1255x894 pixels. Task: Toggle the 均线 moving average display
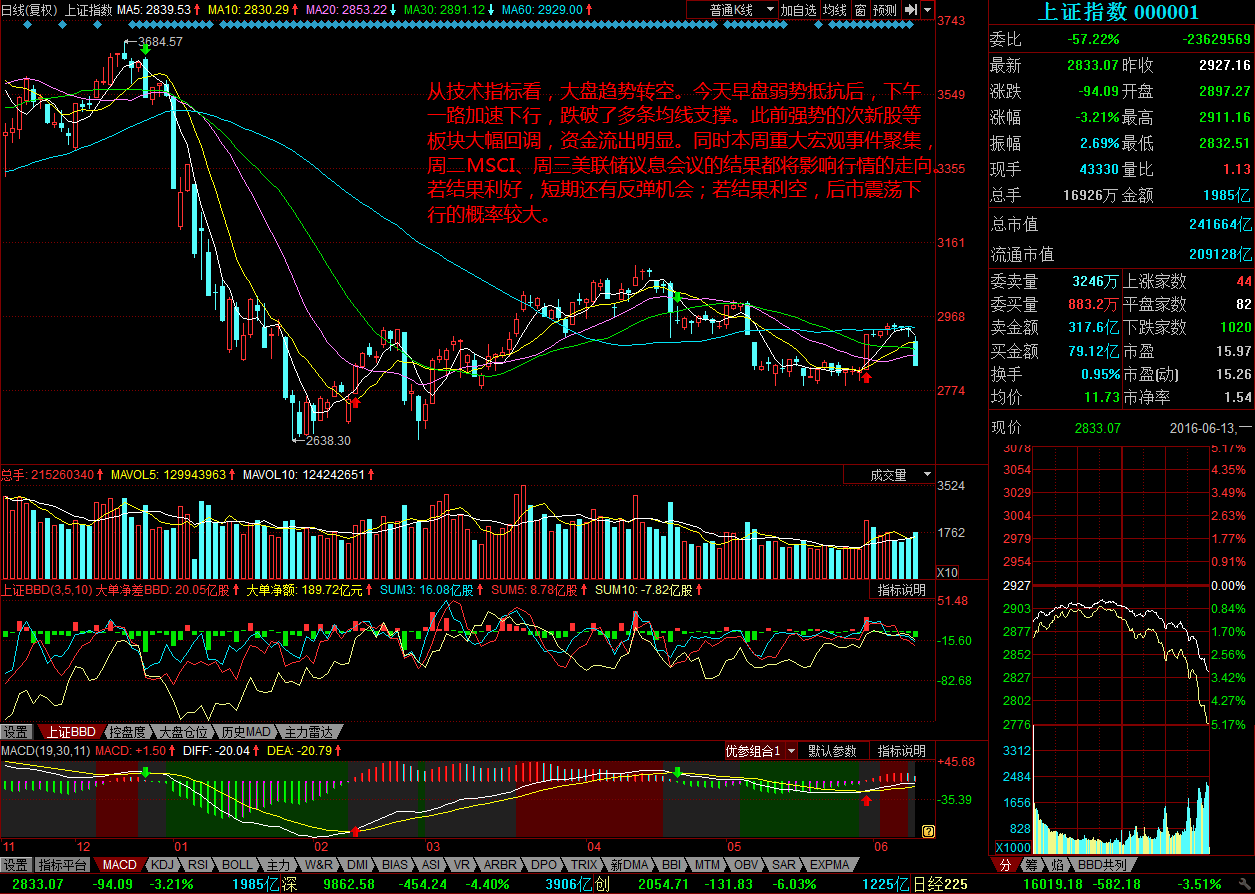point(834,9)
